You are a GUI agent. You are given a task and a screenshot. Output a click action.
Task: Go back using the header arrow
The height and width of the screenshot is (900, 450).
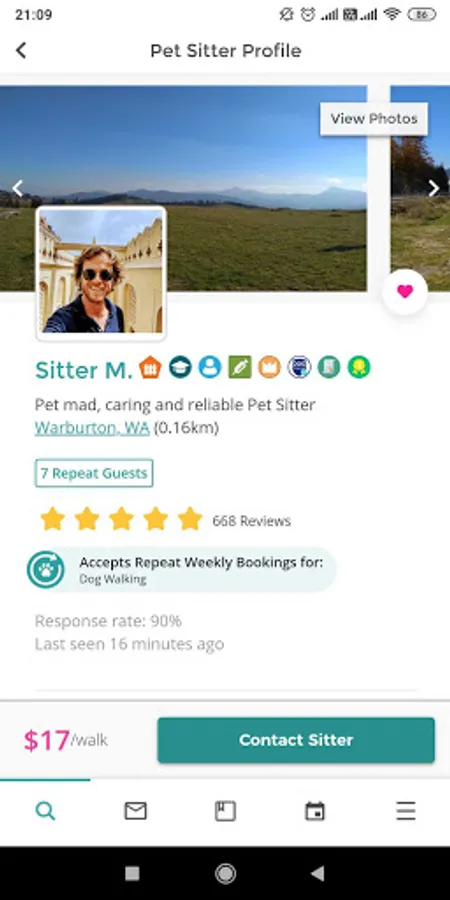21,51
